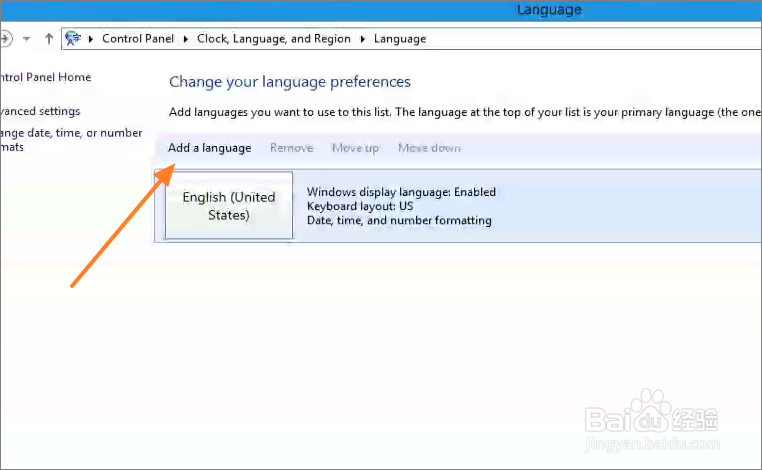762x470 pixels.
Task: Click 'Change your language preferences' heading
Action: (x=290, y=82)
